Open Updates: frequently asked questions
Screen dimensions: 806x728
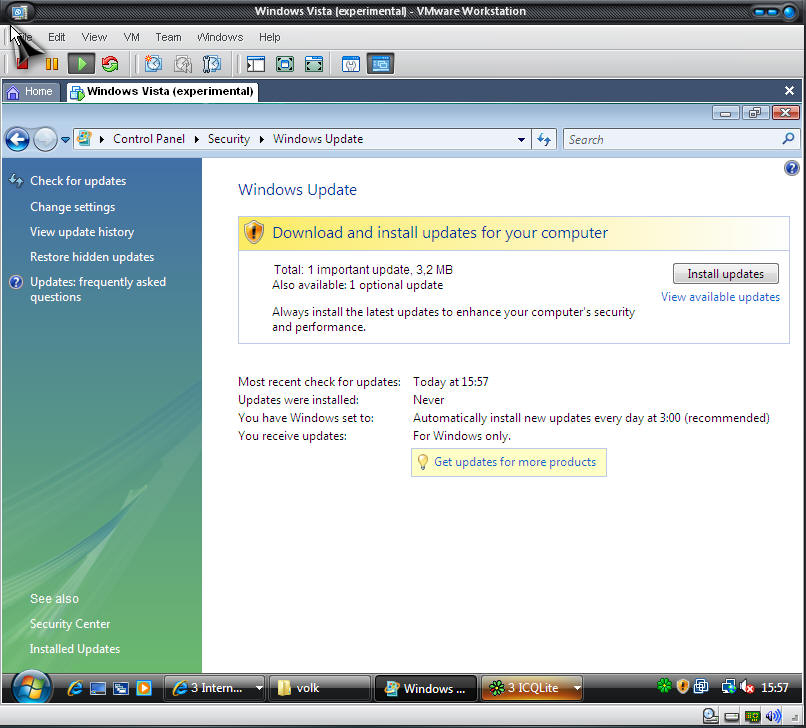(98, 289)
